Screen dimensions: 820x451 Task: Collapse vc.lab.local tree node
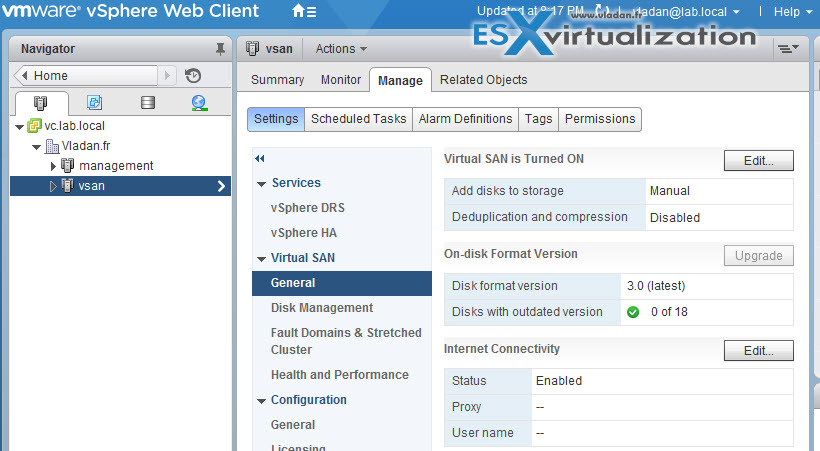click(x=19, y=127)
